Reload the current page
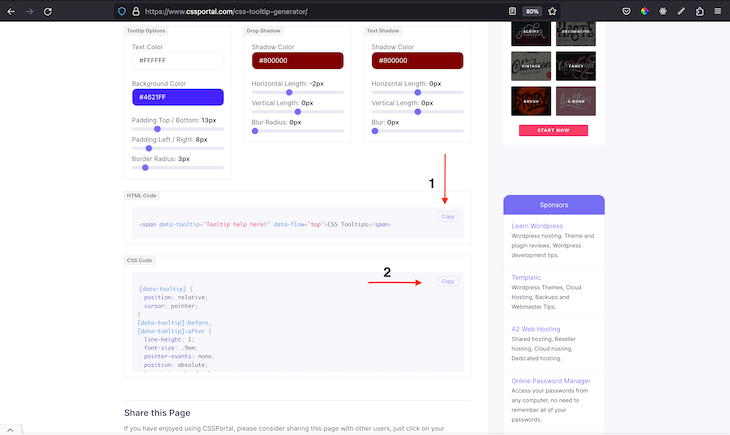This screenshot has height=435, width=730. coord(48,12)
